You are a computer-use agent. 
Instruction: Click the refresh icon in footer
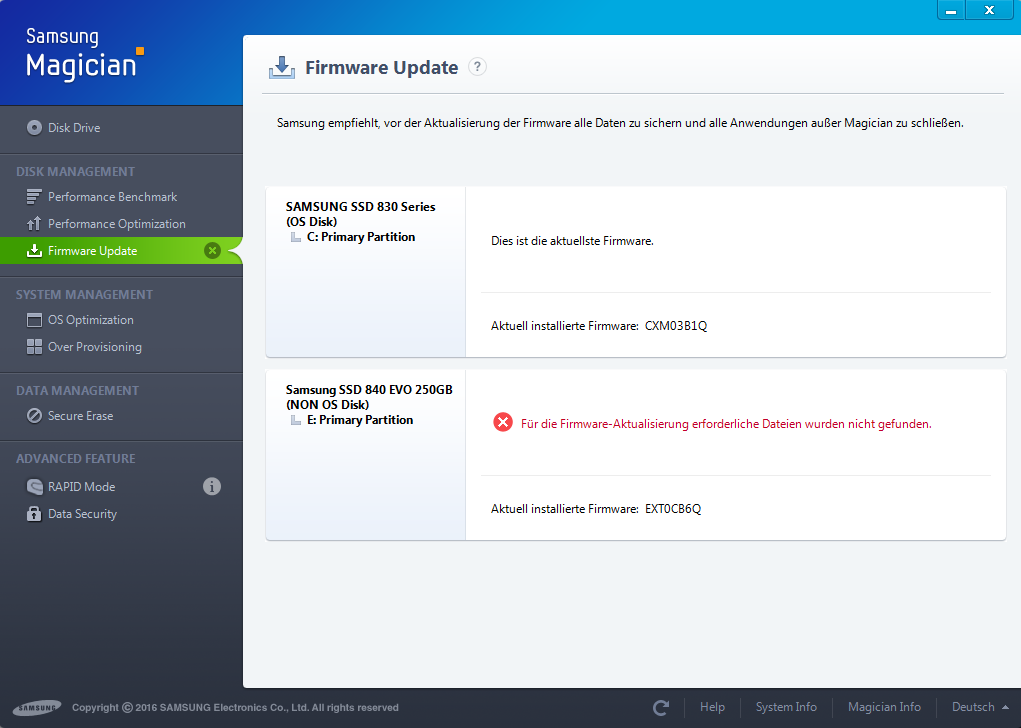tap(661, 708)
